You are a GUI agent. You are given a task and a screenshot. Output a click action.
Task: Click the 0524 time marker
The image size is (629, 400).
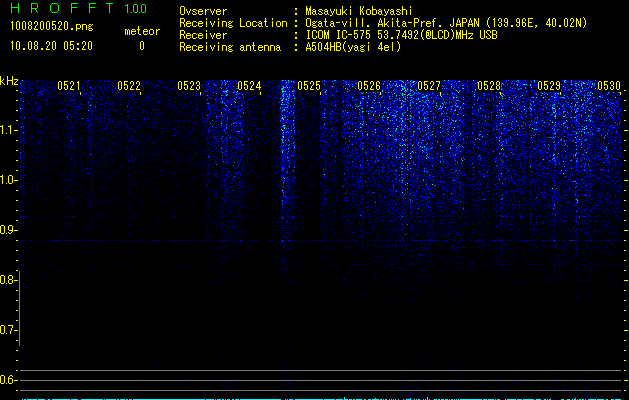(x=249, y=85)
